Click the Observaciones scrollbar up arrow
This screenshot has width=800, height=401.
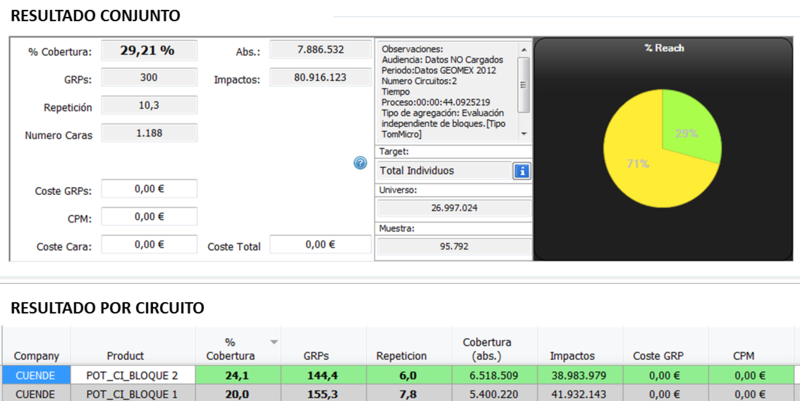coord(524,47)
